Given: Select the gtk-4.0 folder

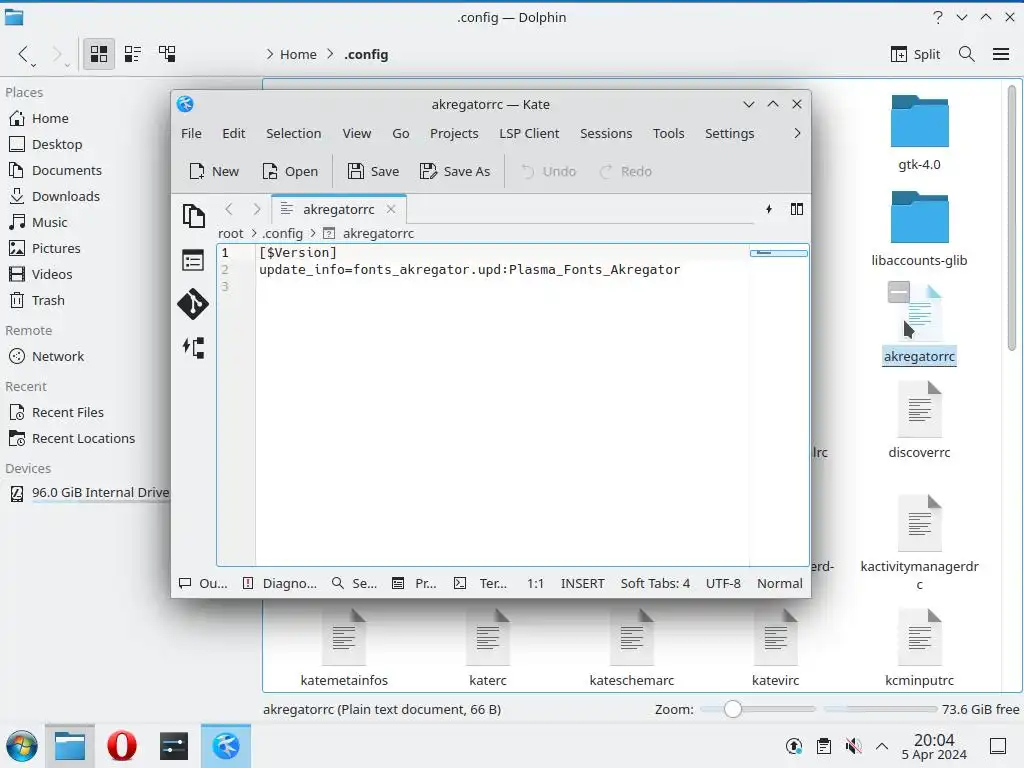Looking at the screenshot, I should click(919, 133).
